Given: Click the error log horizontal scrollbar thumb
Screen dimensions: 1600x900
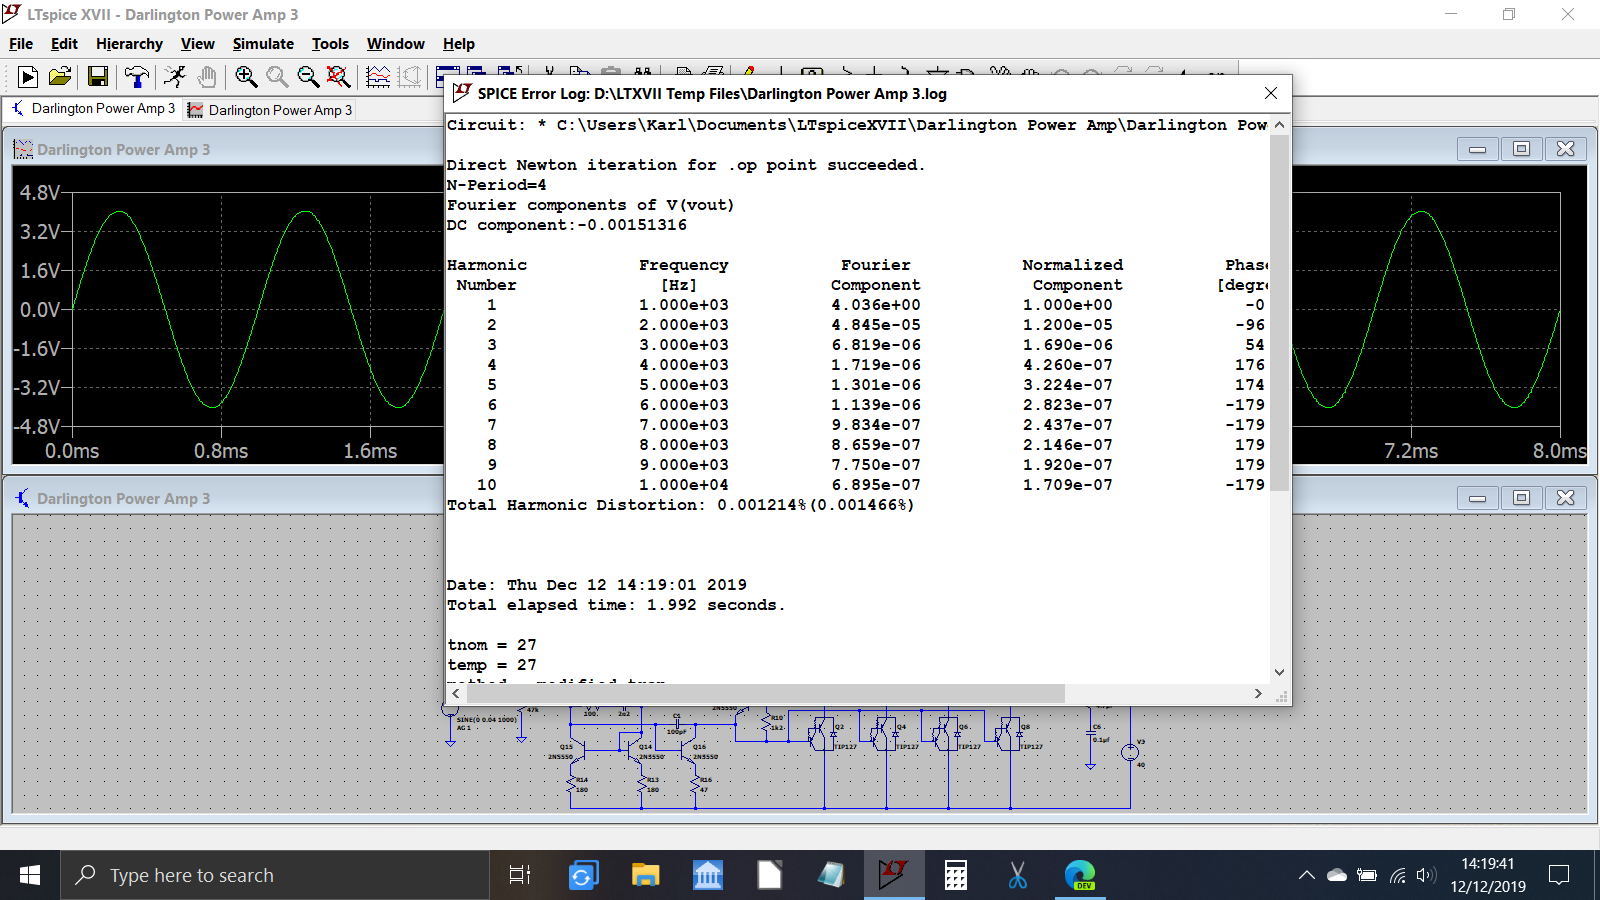Looking at the screenshot, I should click(x=765, y=693).
